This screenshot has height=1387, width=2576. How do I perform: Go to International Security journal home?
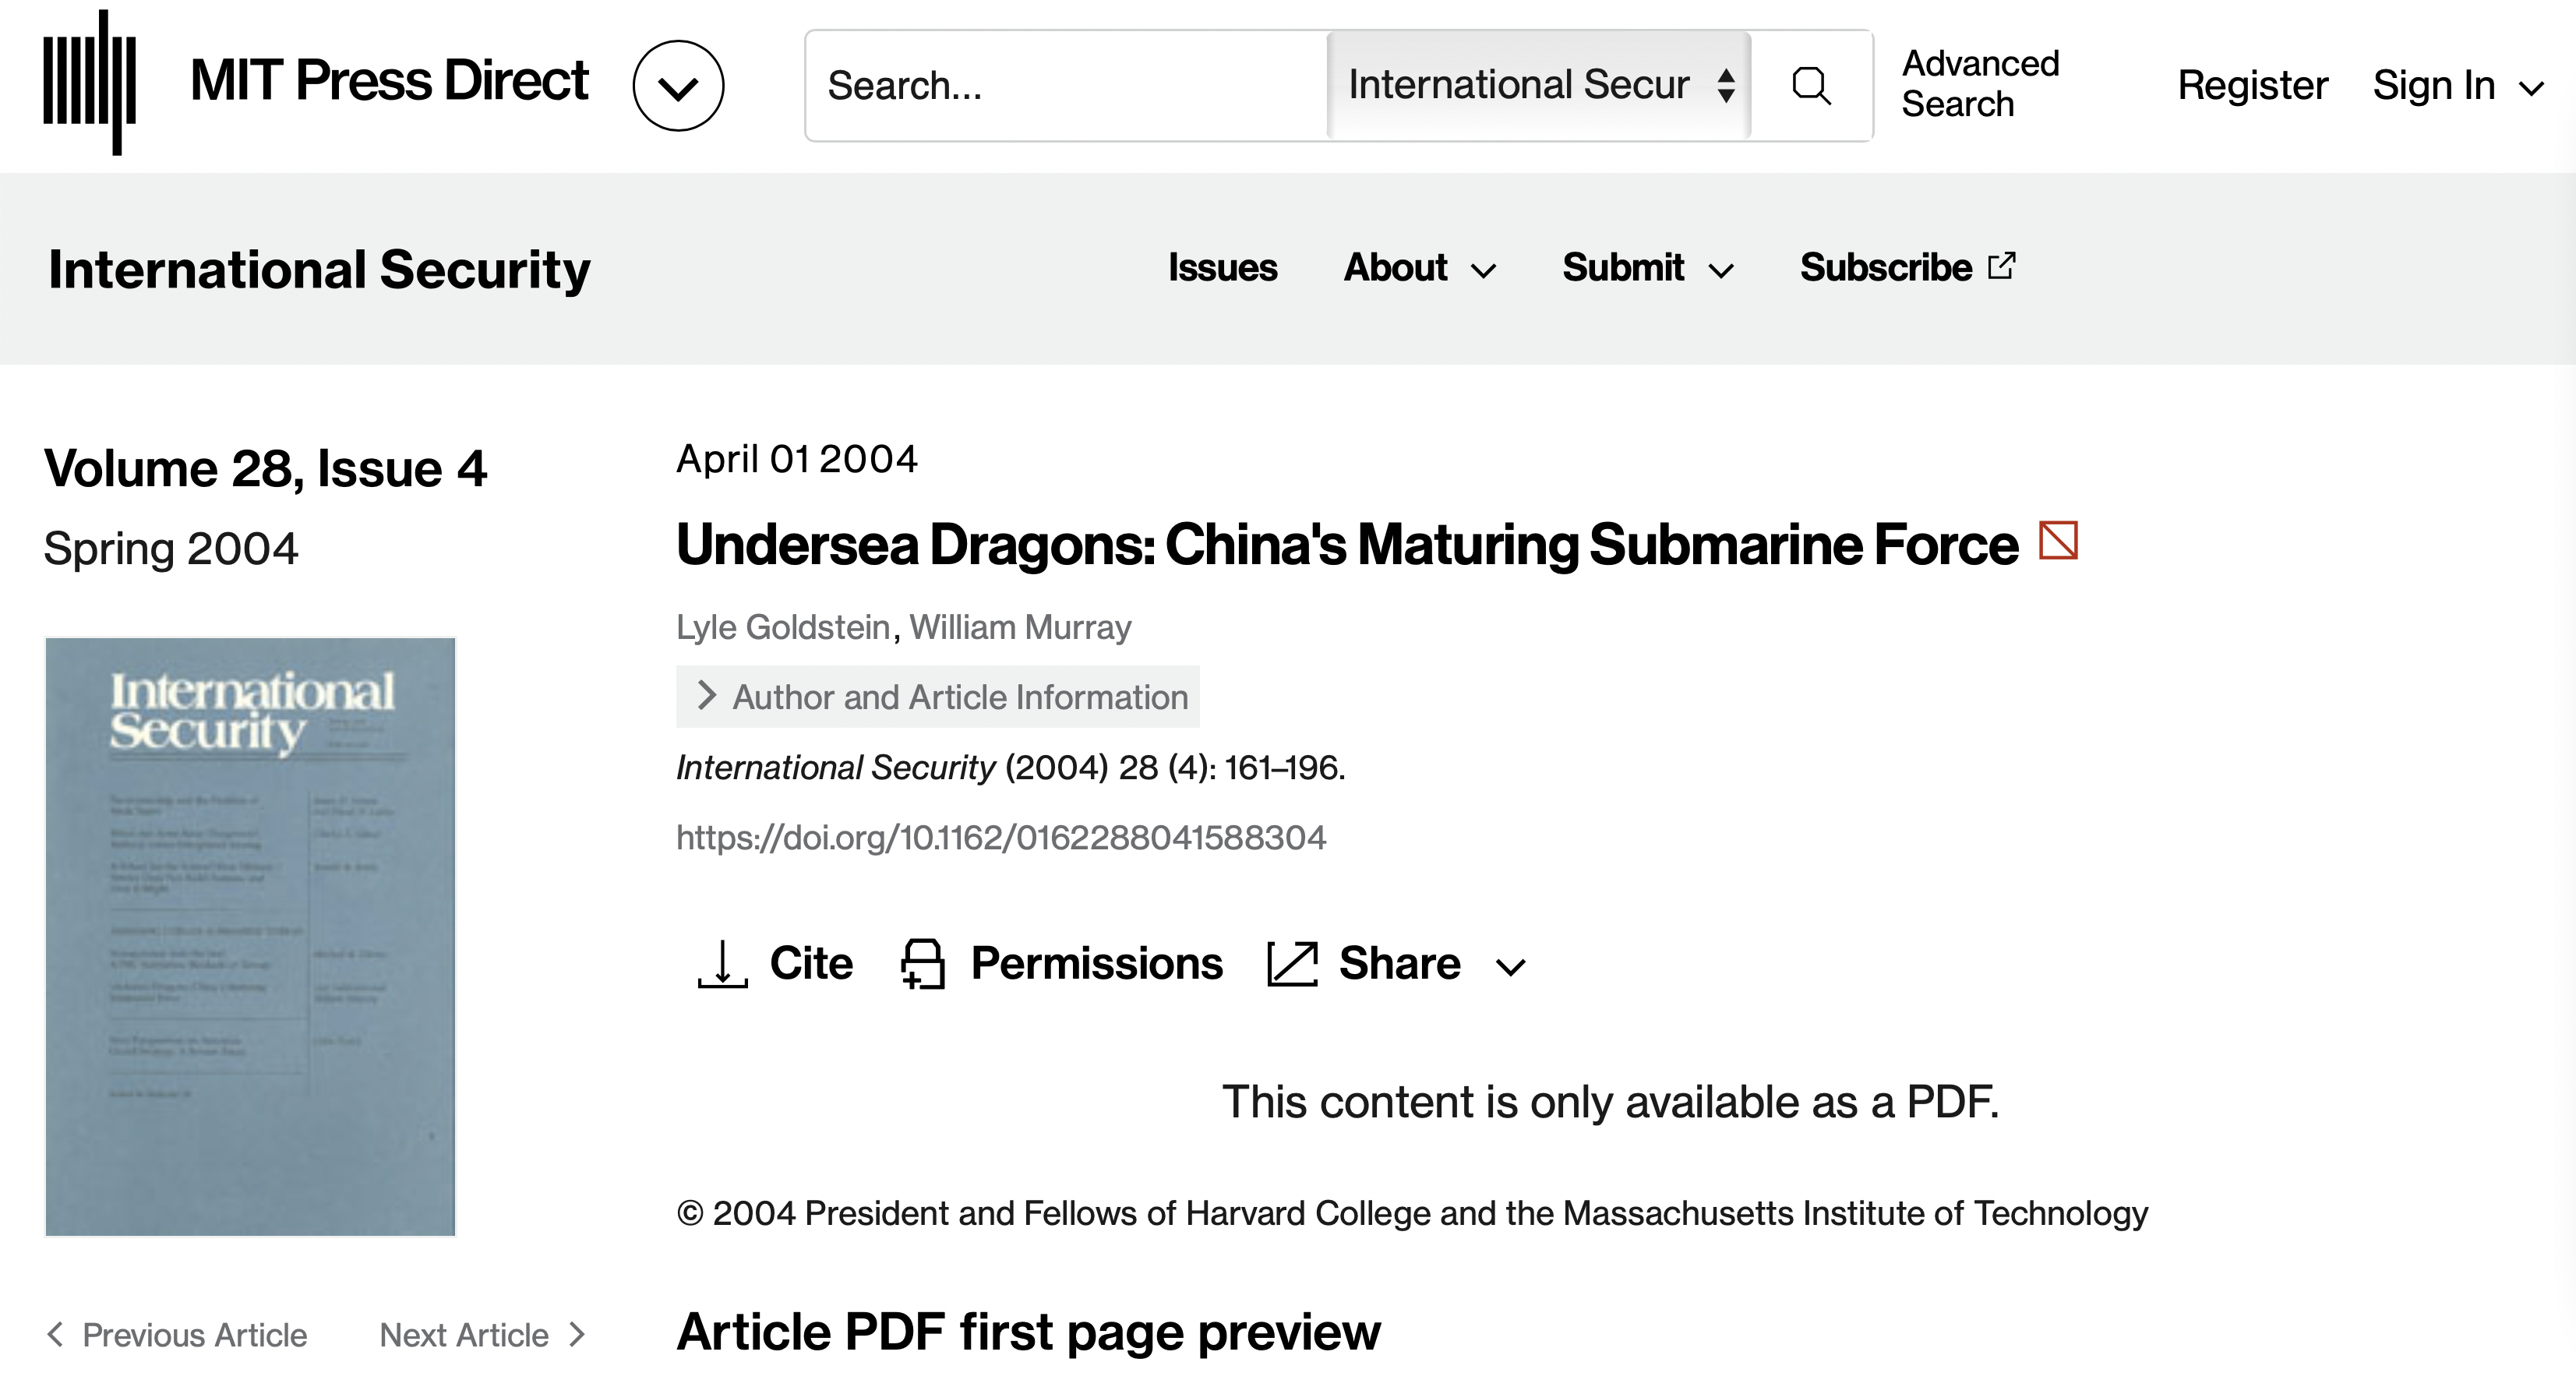(x=319, y=269)
